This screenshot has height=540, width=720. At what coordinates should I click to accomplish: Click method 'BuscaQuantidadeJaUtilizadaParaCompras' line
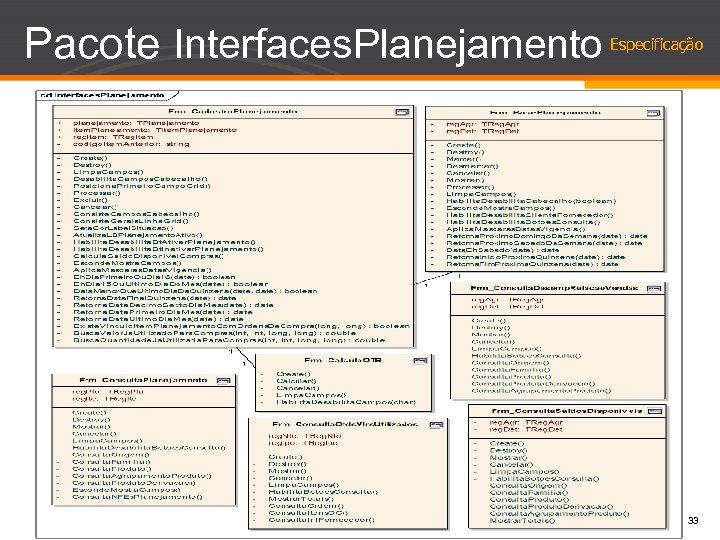(229, 340)
